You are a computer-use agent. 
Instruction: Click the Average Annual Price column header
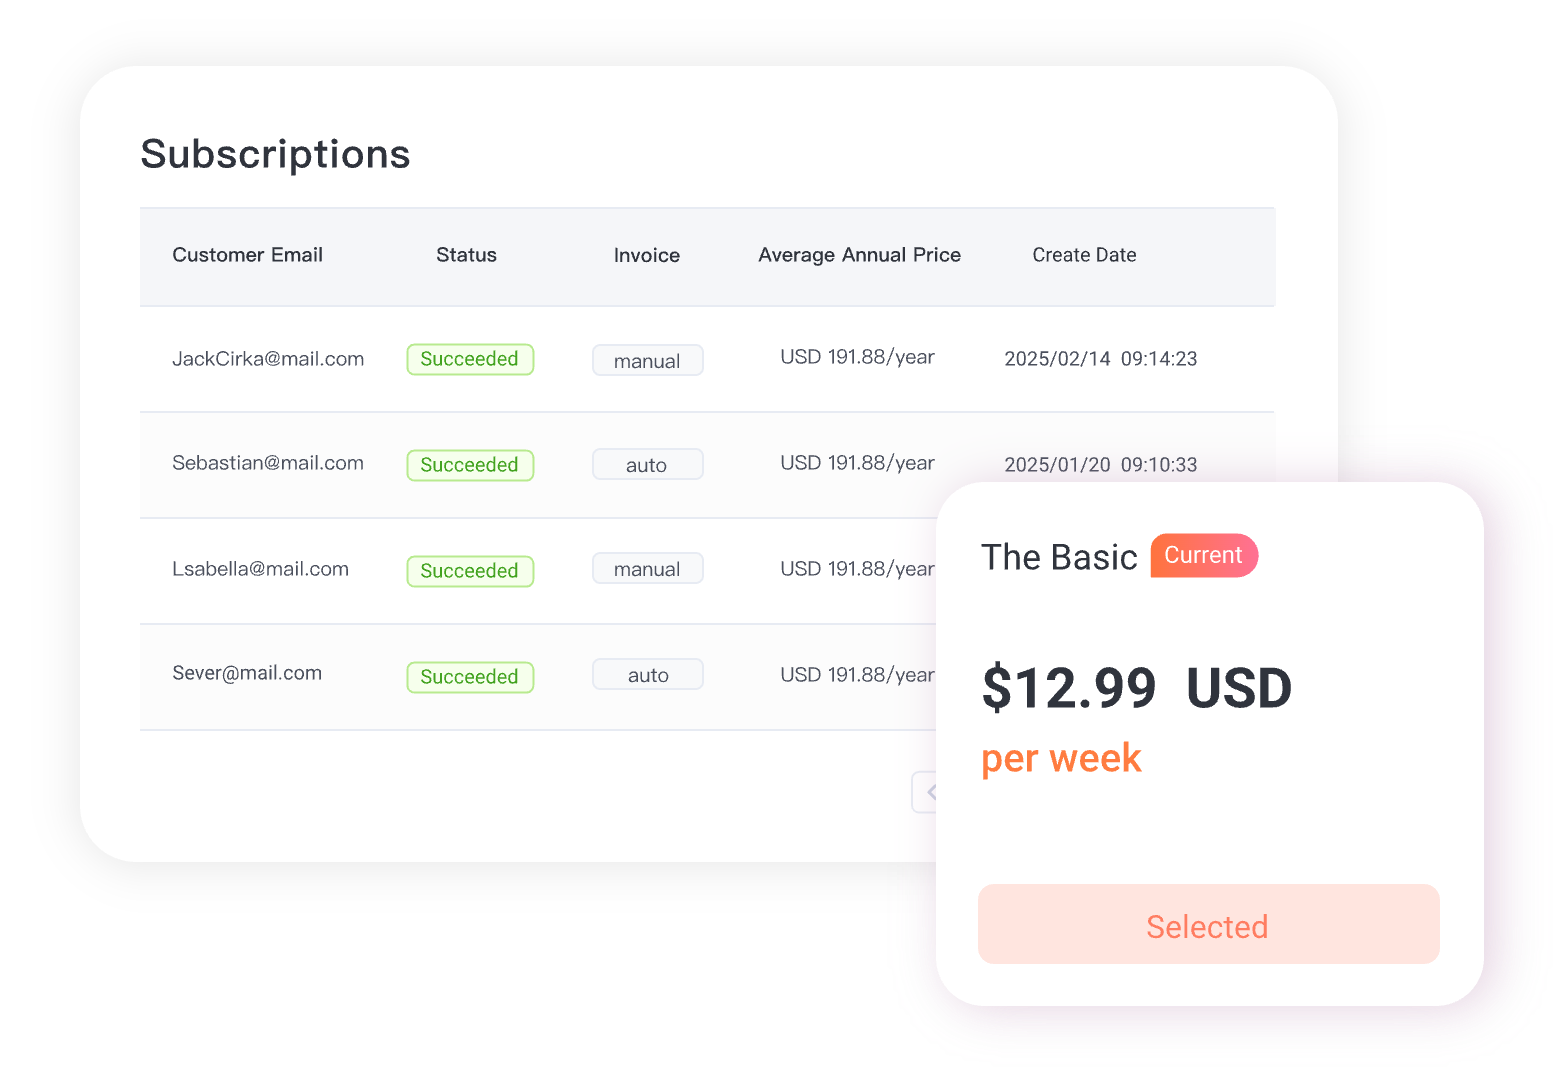point(859,255)
